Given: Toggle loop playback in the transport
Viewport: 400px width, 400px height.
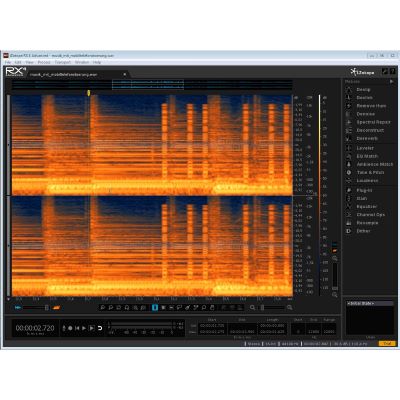Looking at the screenshot, I should (100, 328).
